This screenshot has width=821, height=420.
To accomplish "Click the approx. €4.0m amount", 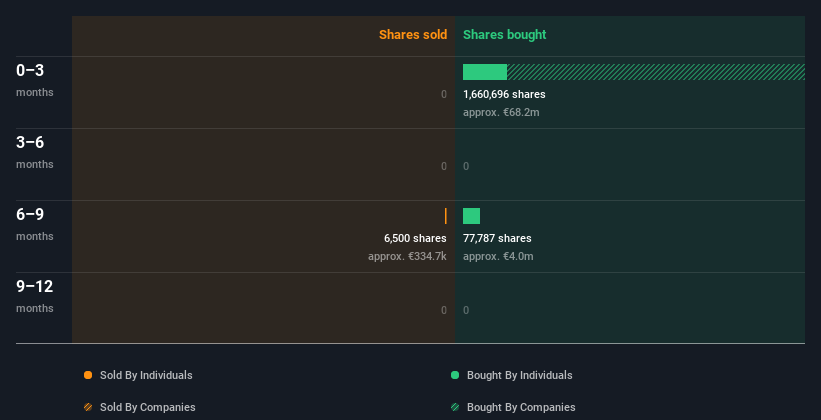I will click(x=498, y=257).
